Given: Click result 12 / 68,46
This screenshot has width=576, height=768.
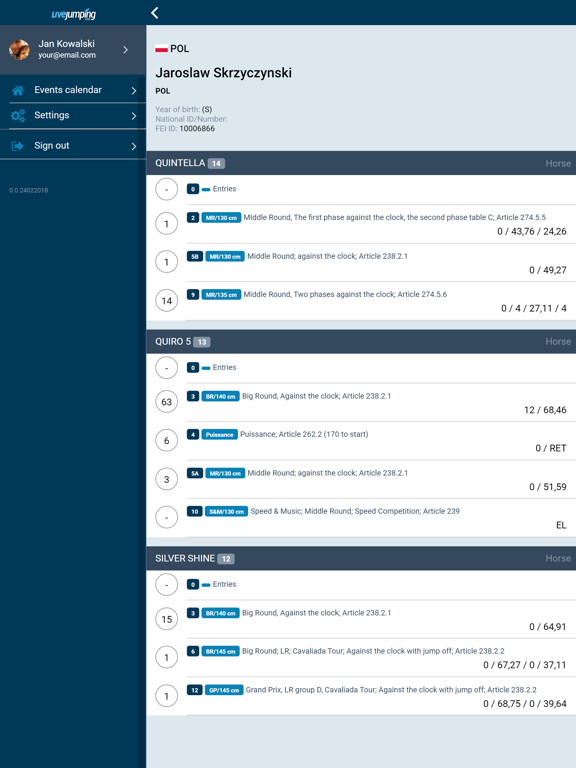Looking at the screenshot, I should click(x=545, y=409).
